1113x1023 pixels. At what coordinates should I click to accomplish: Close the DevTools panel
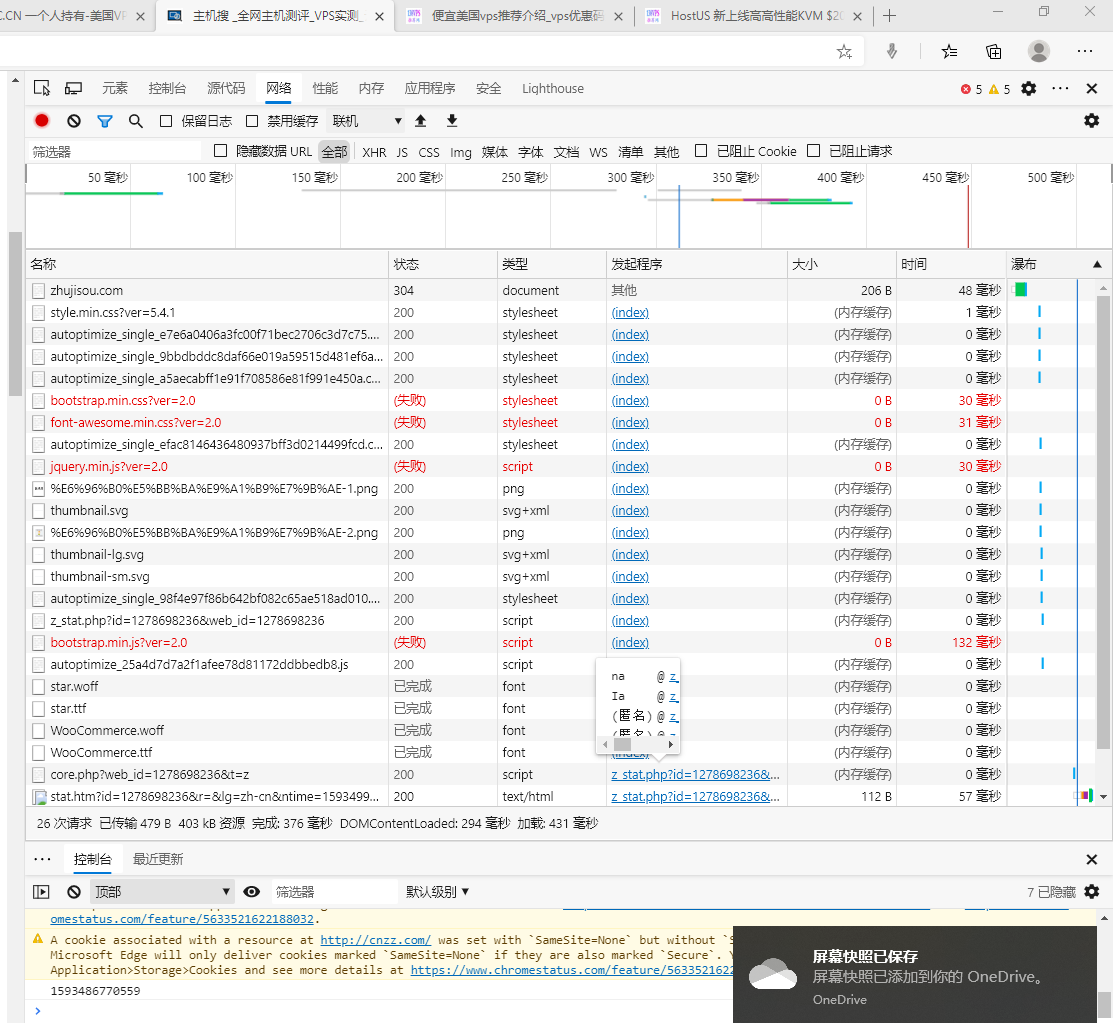coord(1092,89)
